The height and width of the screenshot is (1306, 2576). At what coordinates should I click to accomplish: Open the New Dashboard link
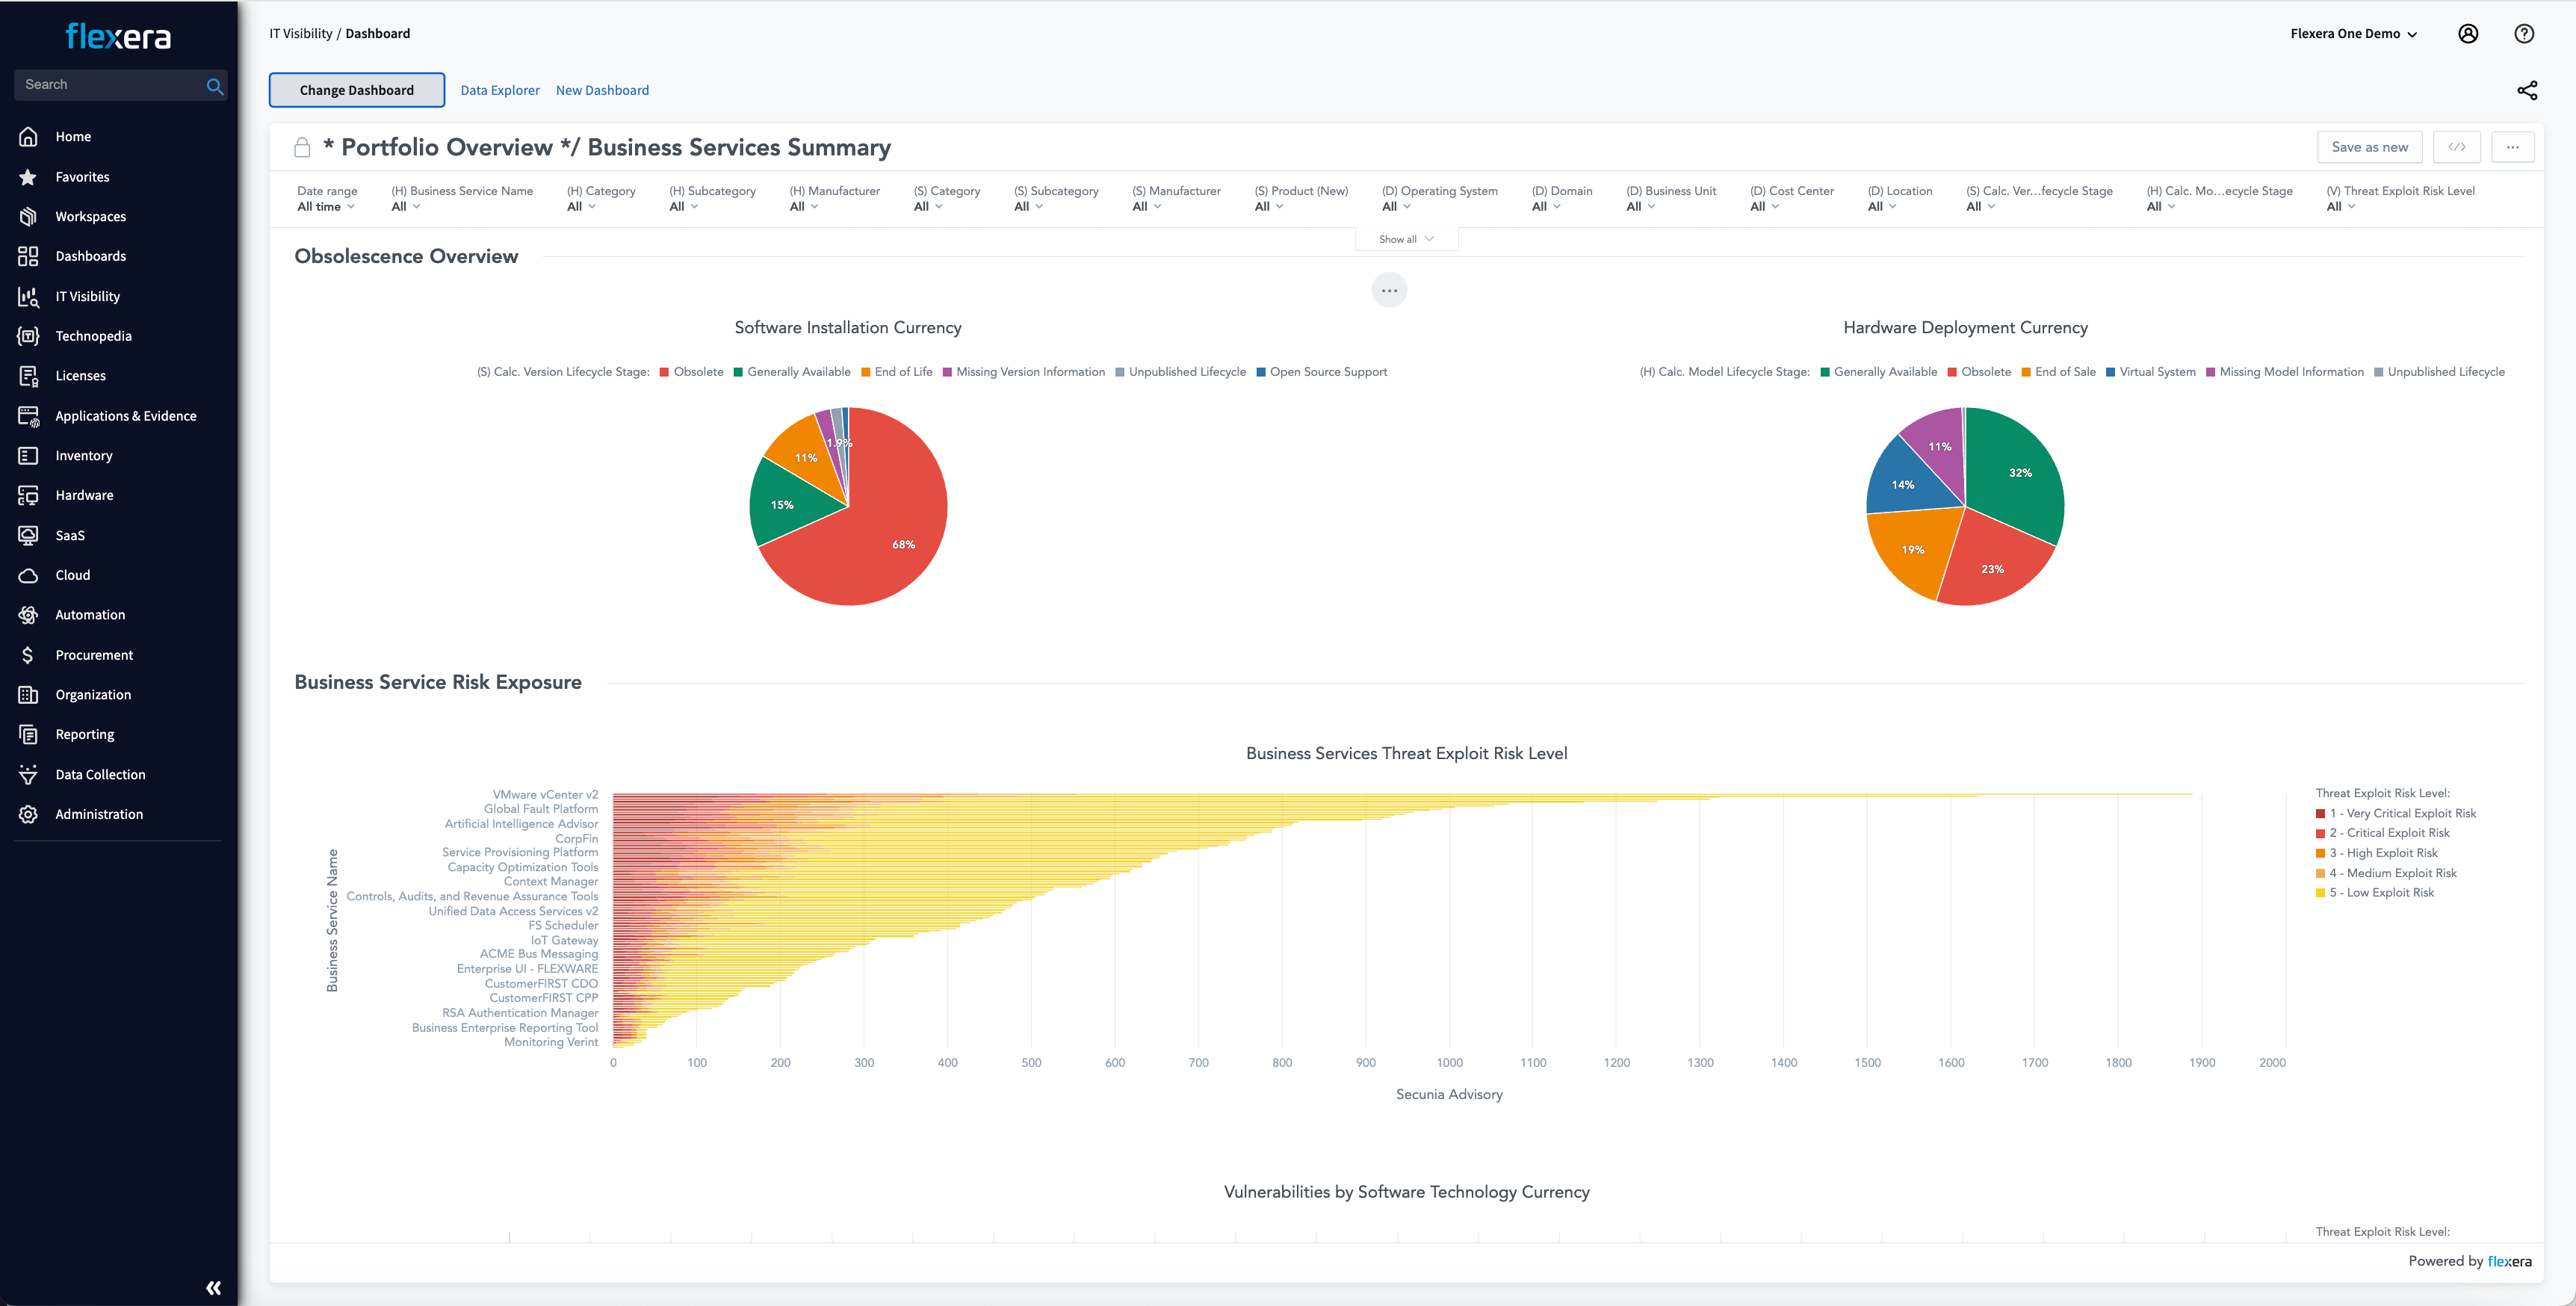[602, 90]
